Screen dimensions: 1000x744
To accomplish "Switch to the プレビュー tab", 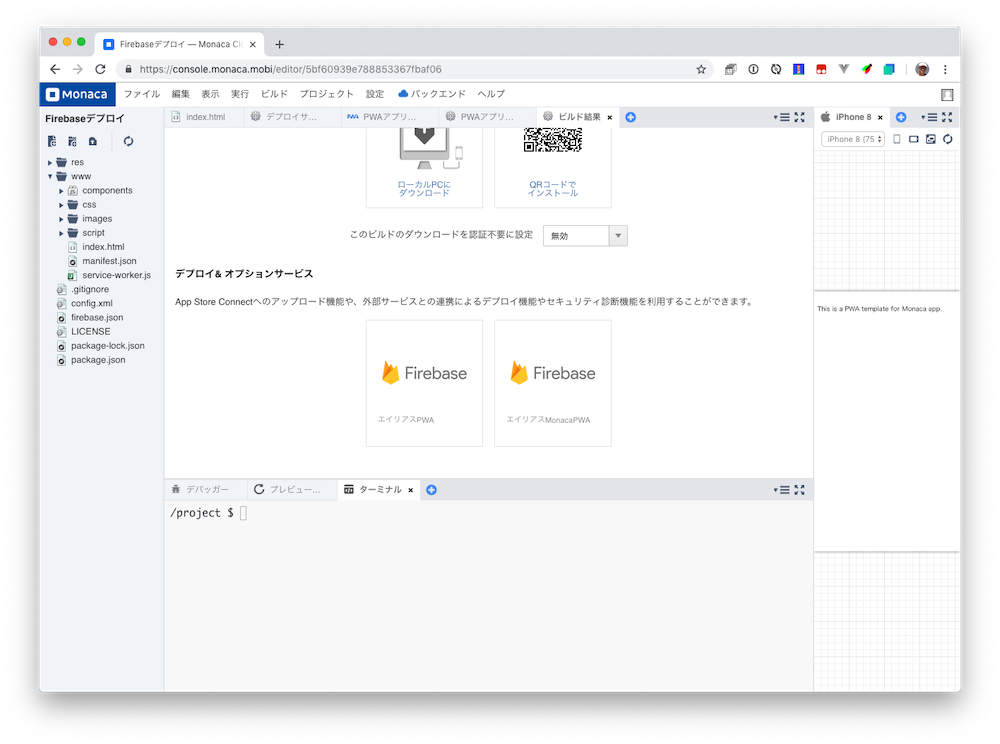I will (x=294, y=490).
